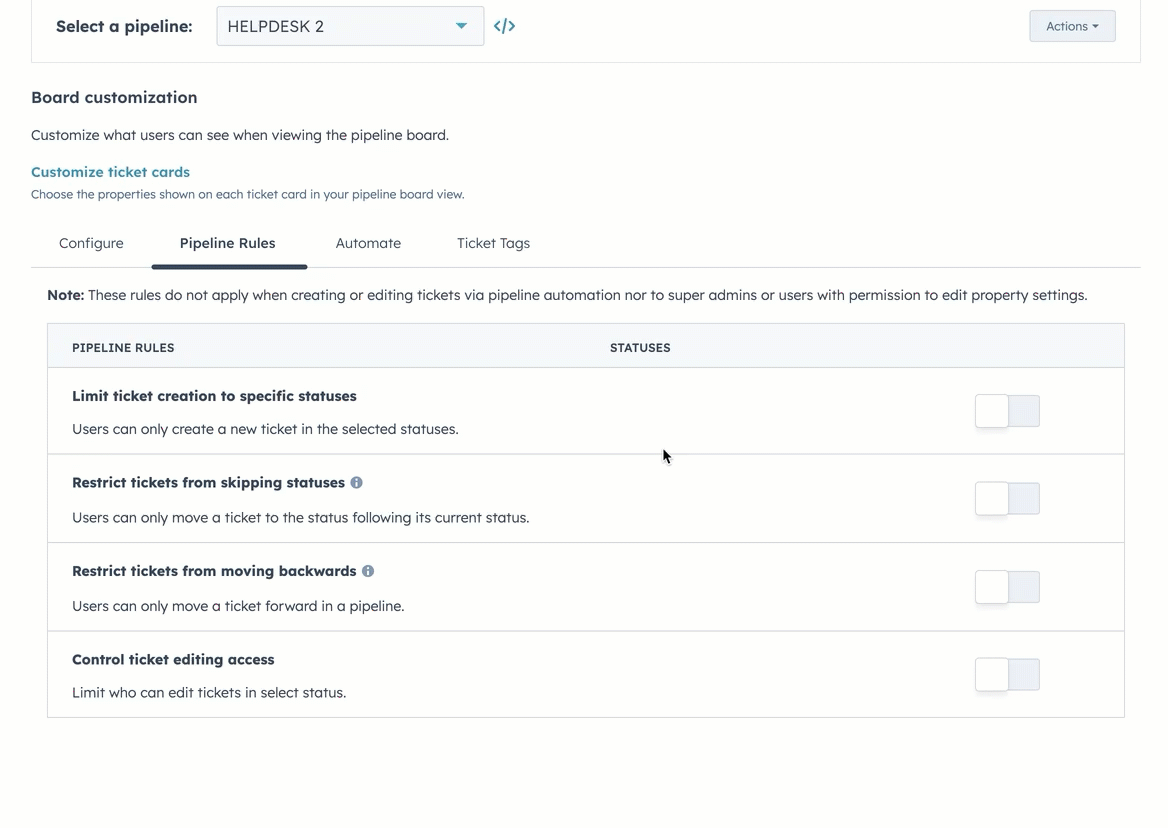This screenshot has height=828, width=1168.
Task: Click the caret arrow inside the pipeline selector
Action: 461,26
